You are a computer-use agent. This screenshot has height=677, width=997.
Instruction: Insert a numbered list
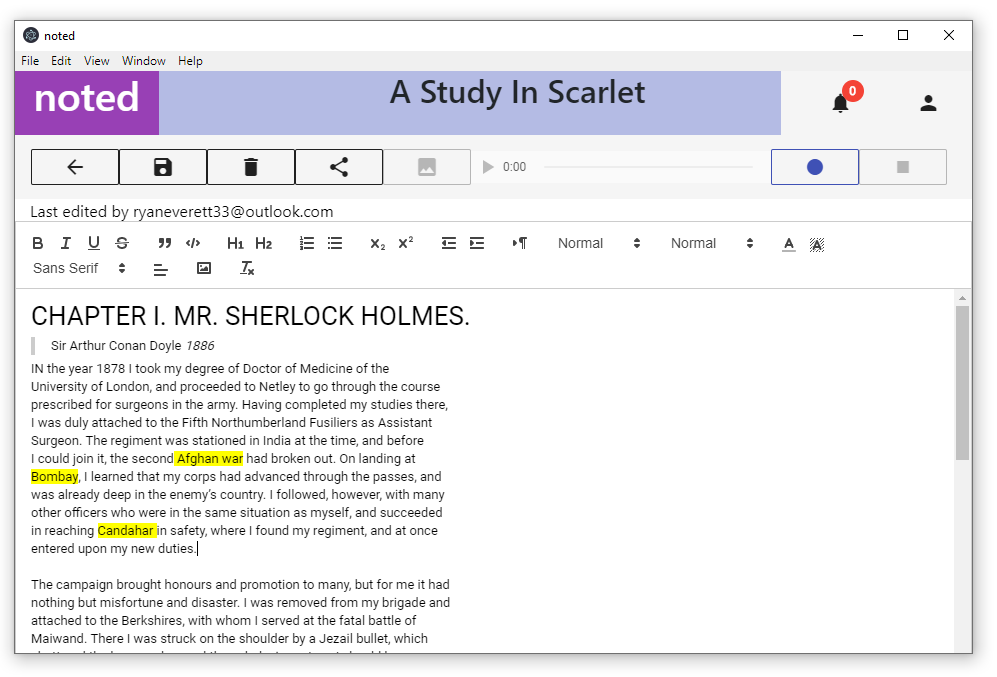pos(306,243)
